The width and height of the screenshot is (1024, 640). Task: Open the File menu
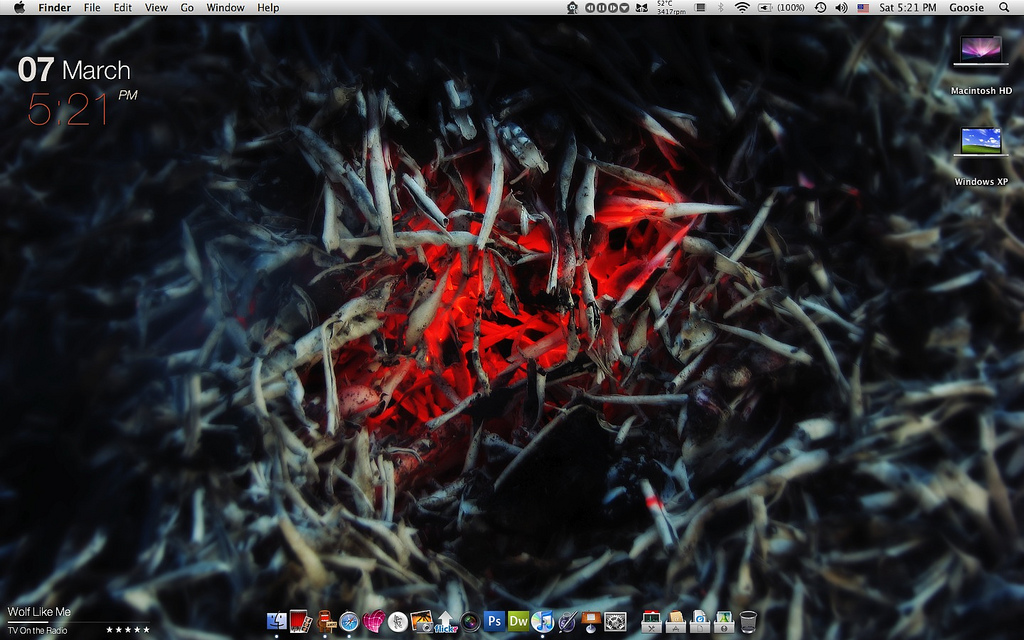[92, 7]
